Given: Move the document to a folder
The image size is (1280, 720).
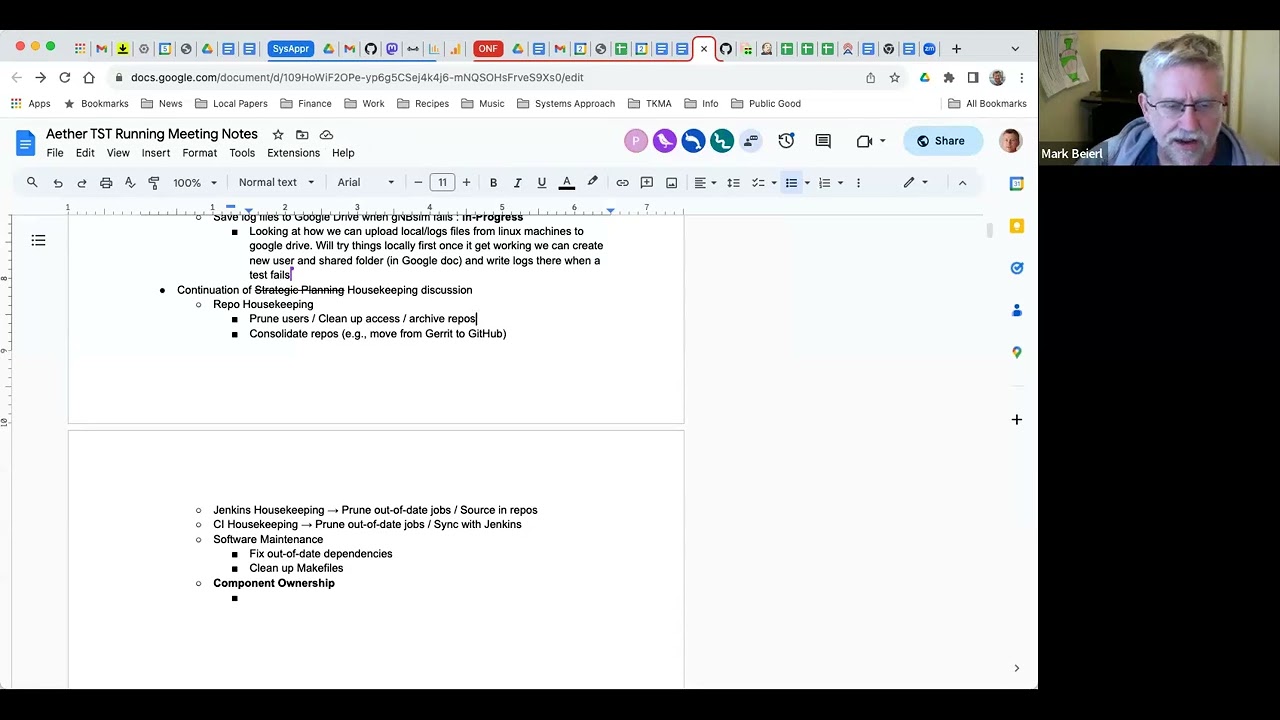Looking at the screenshot, I should click(x=302, y=134).
